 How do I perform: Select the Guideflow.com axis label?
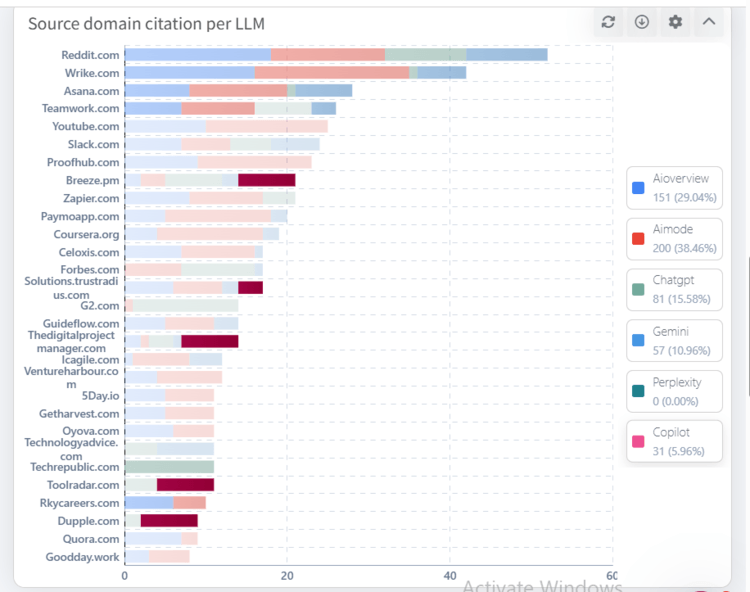tap(81, 324)
